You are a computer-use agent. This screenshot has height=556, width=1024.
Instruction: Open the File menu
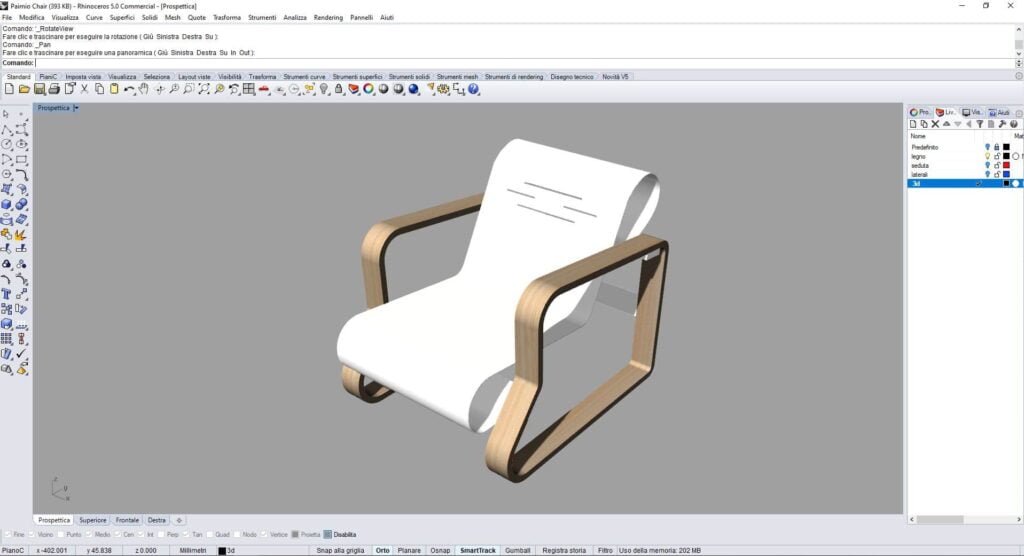(x=7, y=18)
